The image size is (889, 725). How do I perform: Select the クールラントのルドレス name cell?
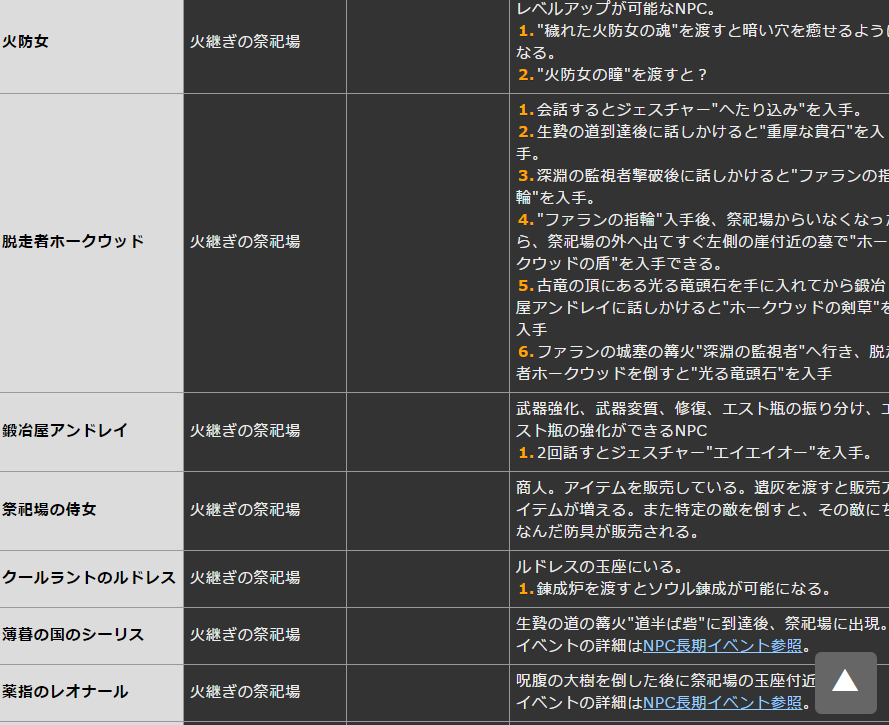[91, 579]
